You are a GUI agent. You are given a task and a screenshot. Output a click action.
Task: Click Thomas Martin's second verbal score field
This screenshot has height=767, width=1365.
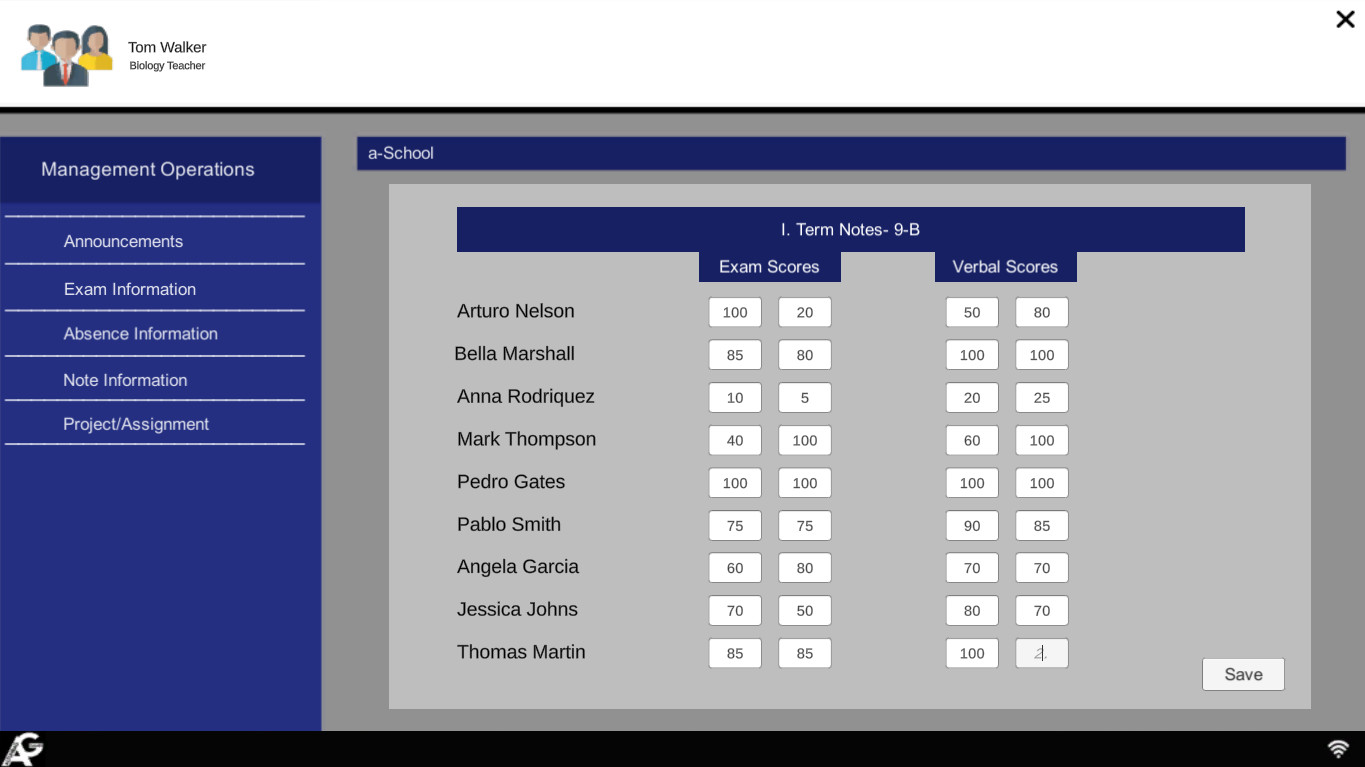(1041, 653)
